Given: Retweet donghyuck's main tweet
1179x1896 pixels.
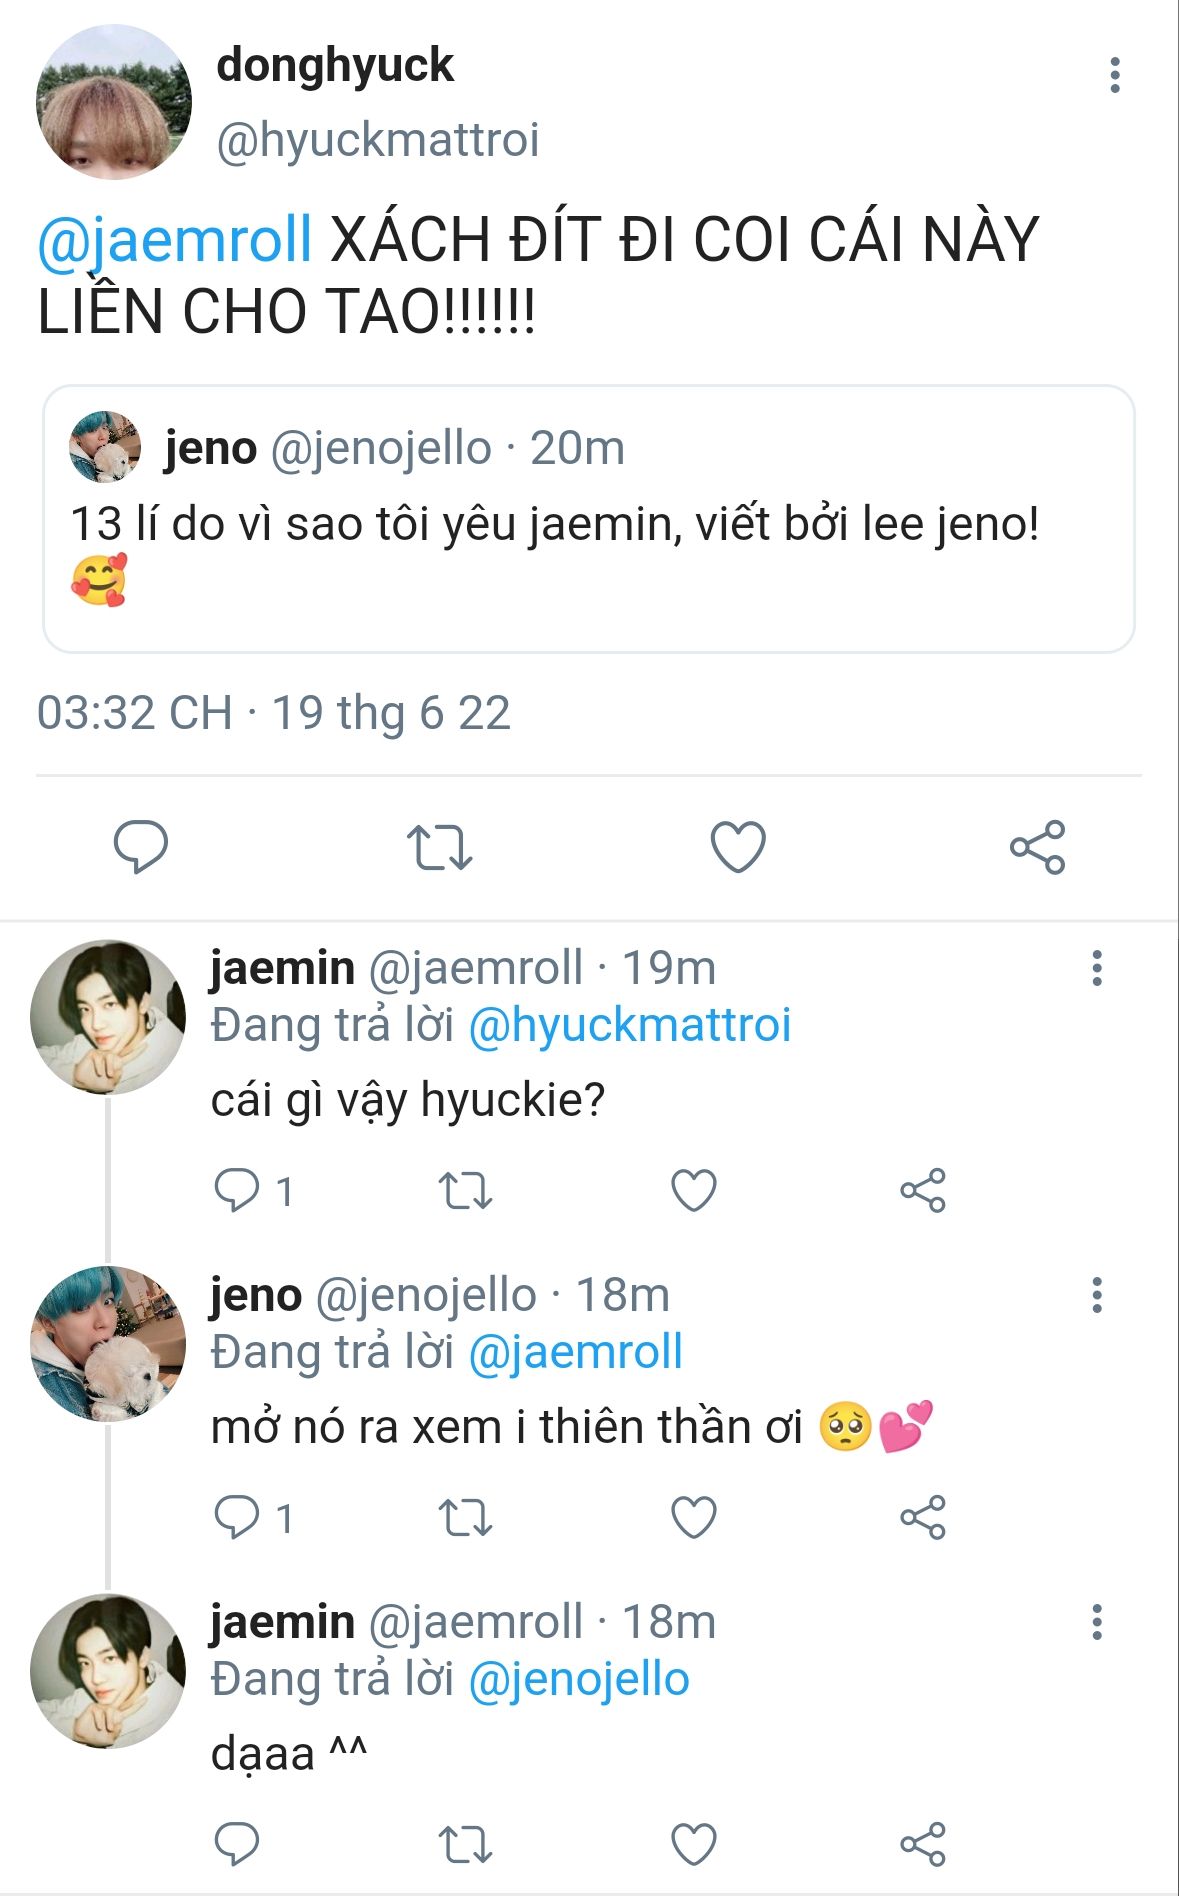Looking at the screenshot, I should pos(439,847).
